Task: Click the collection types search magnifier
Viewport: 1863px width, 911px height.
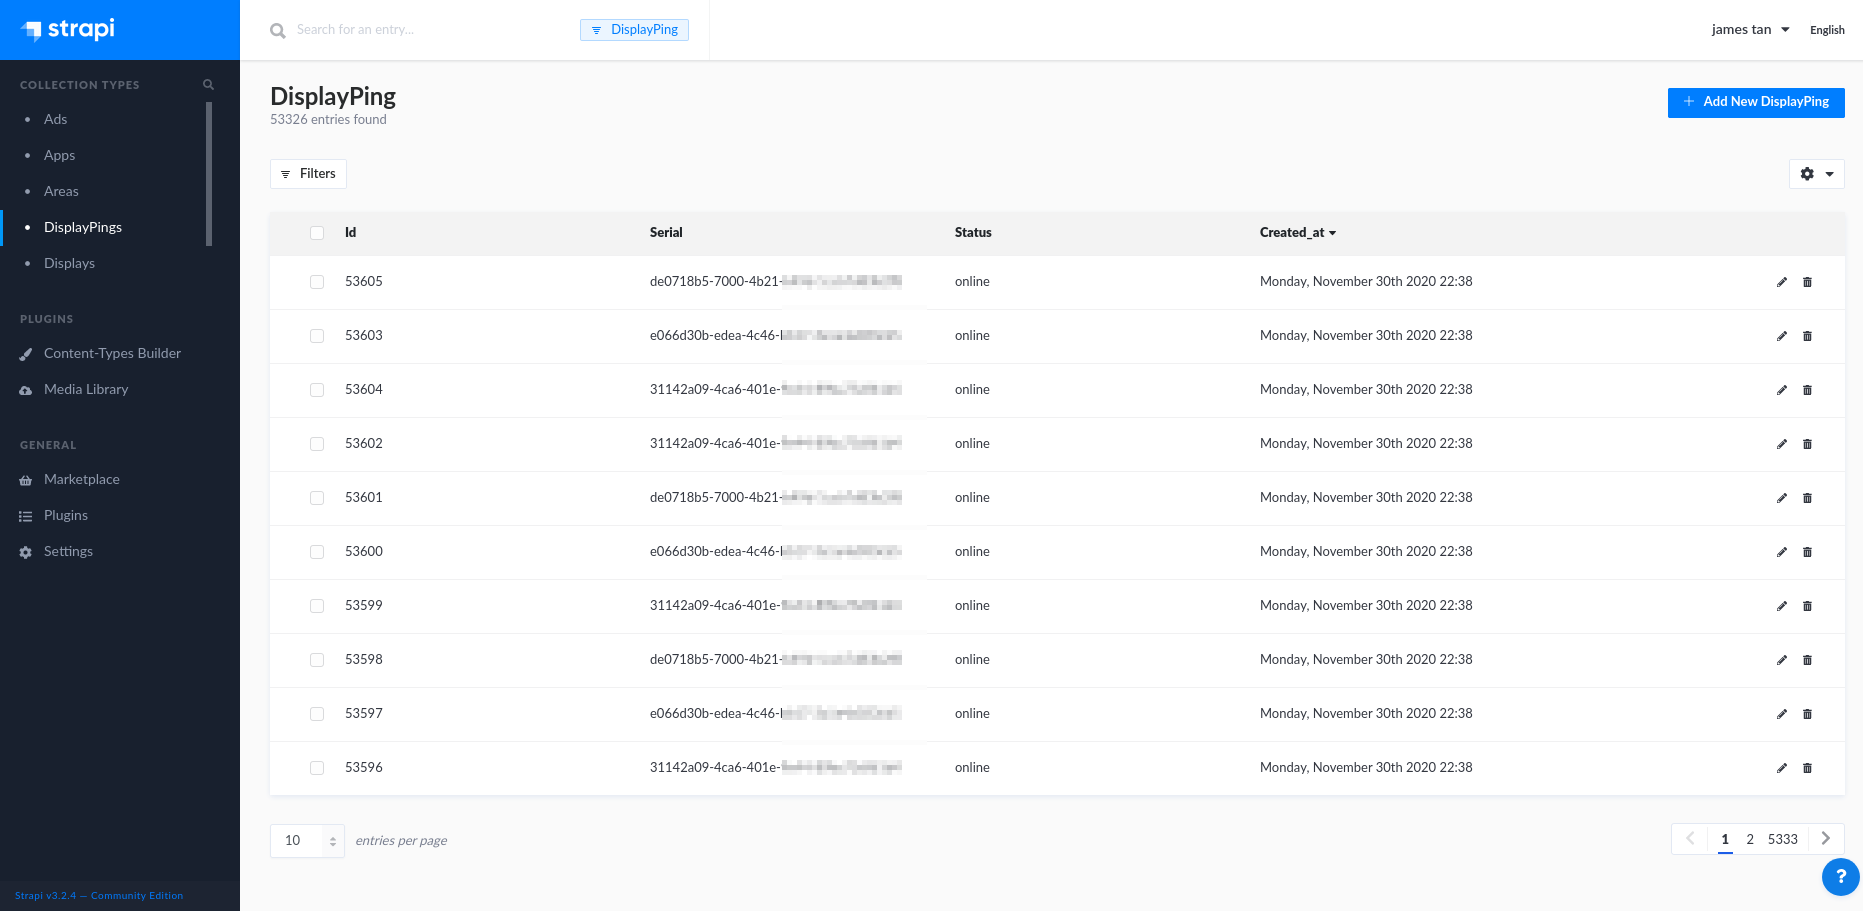Action: click(208, 85)
